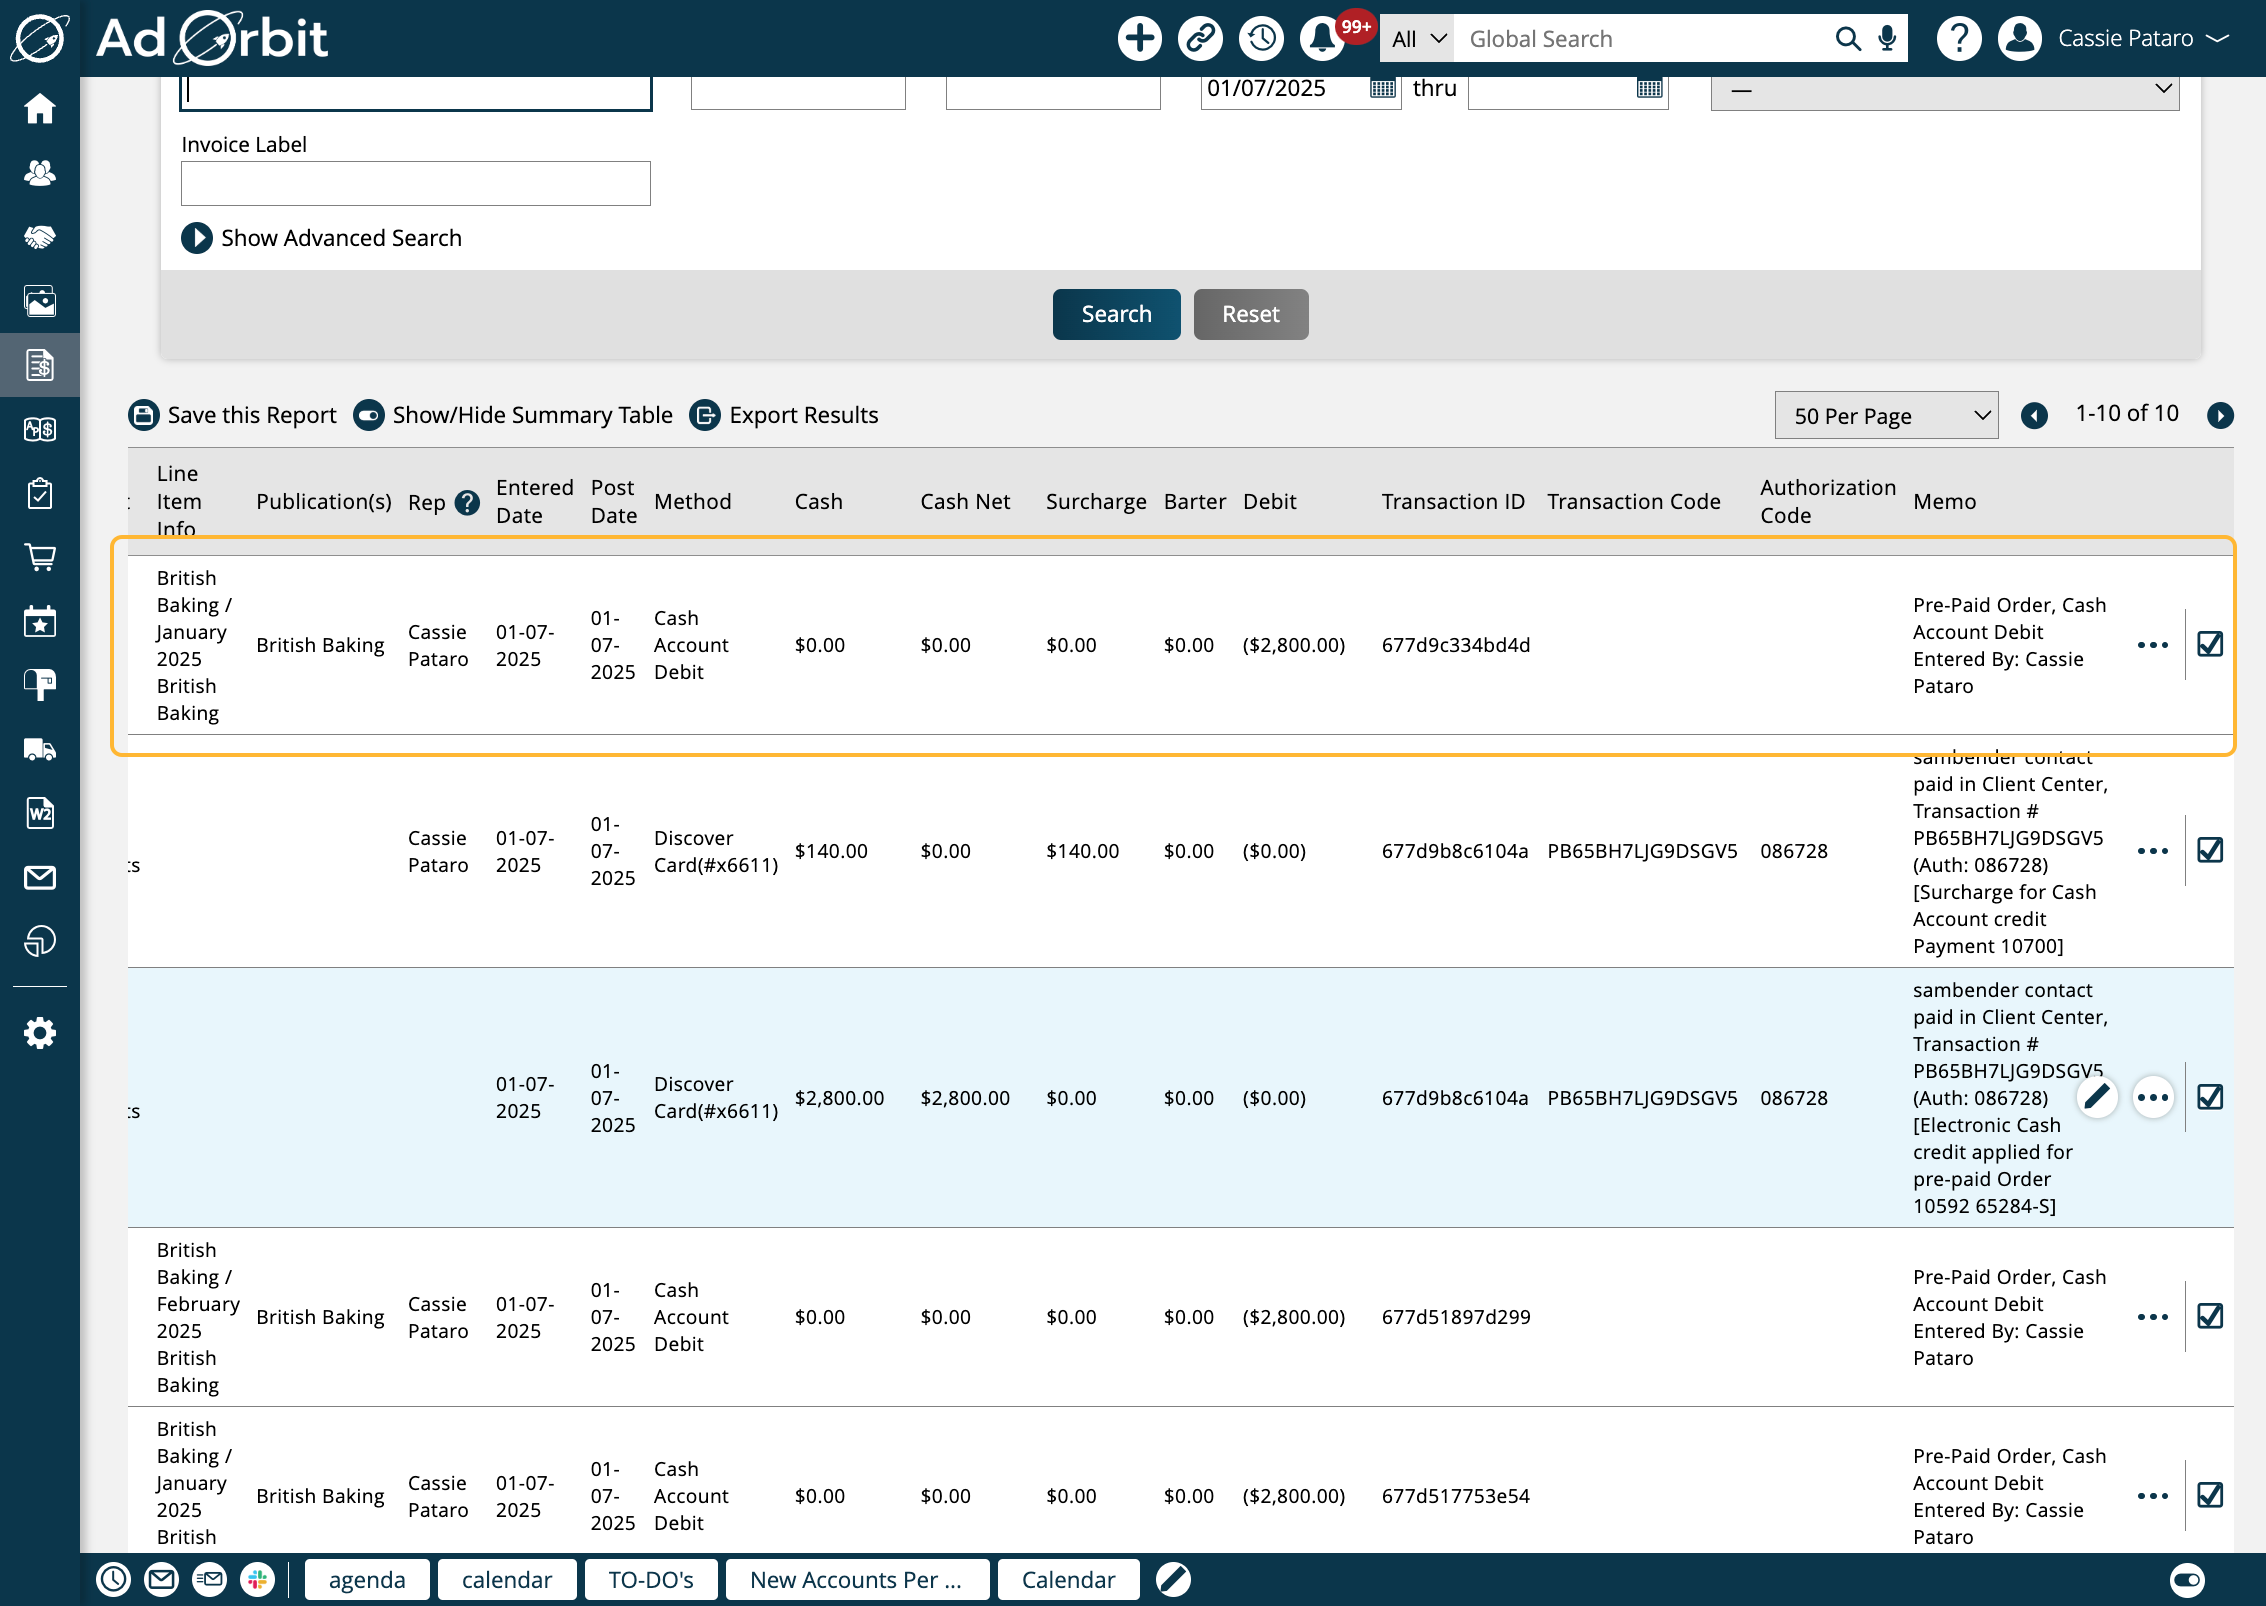Image resolution: width=2266 pixels, height=1606 pixels.
Task: Expand the Show Advanced Search section
Action: click(322, 238)
